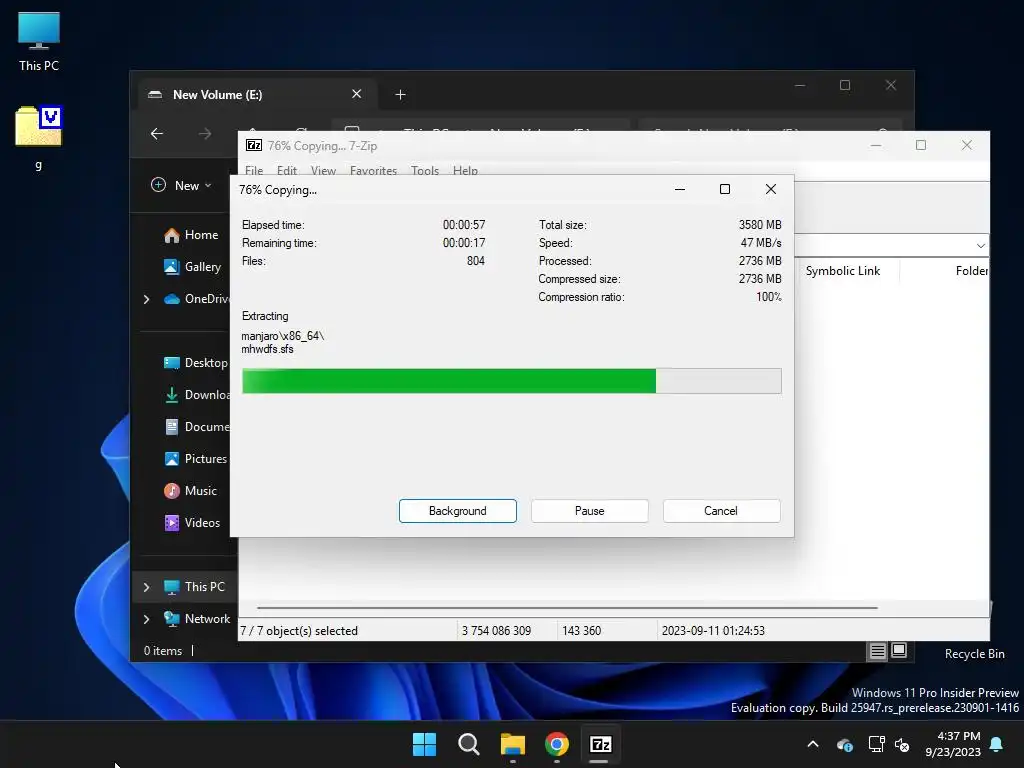Open the Windows Start menu

tap(424, 744)
